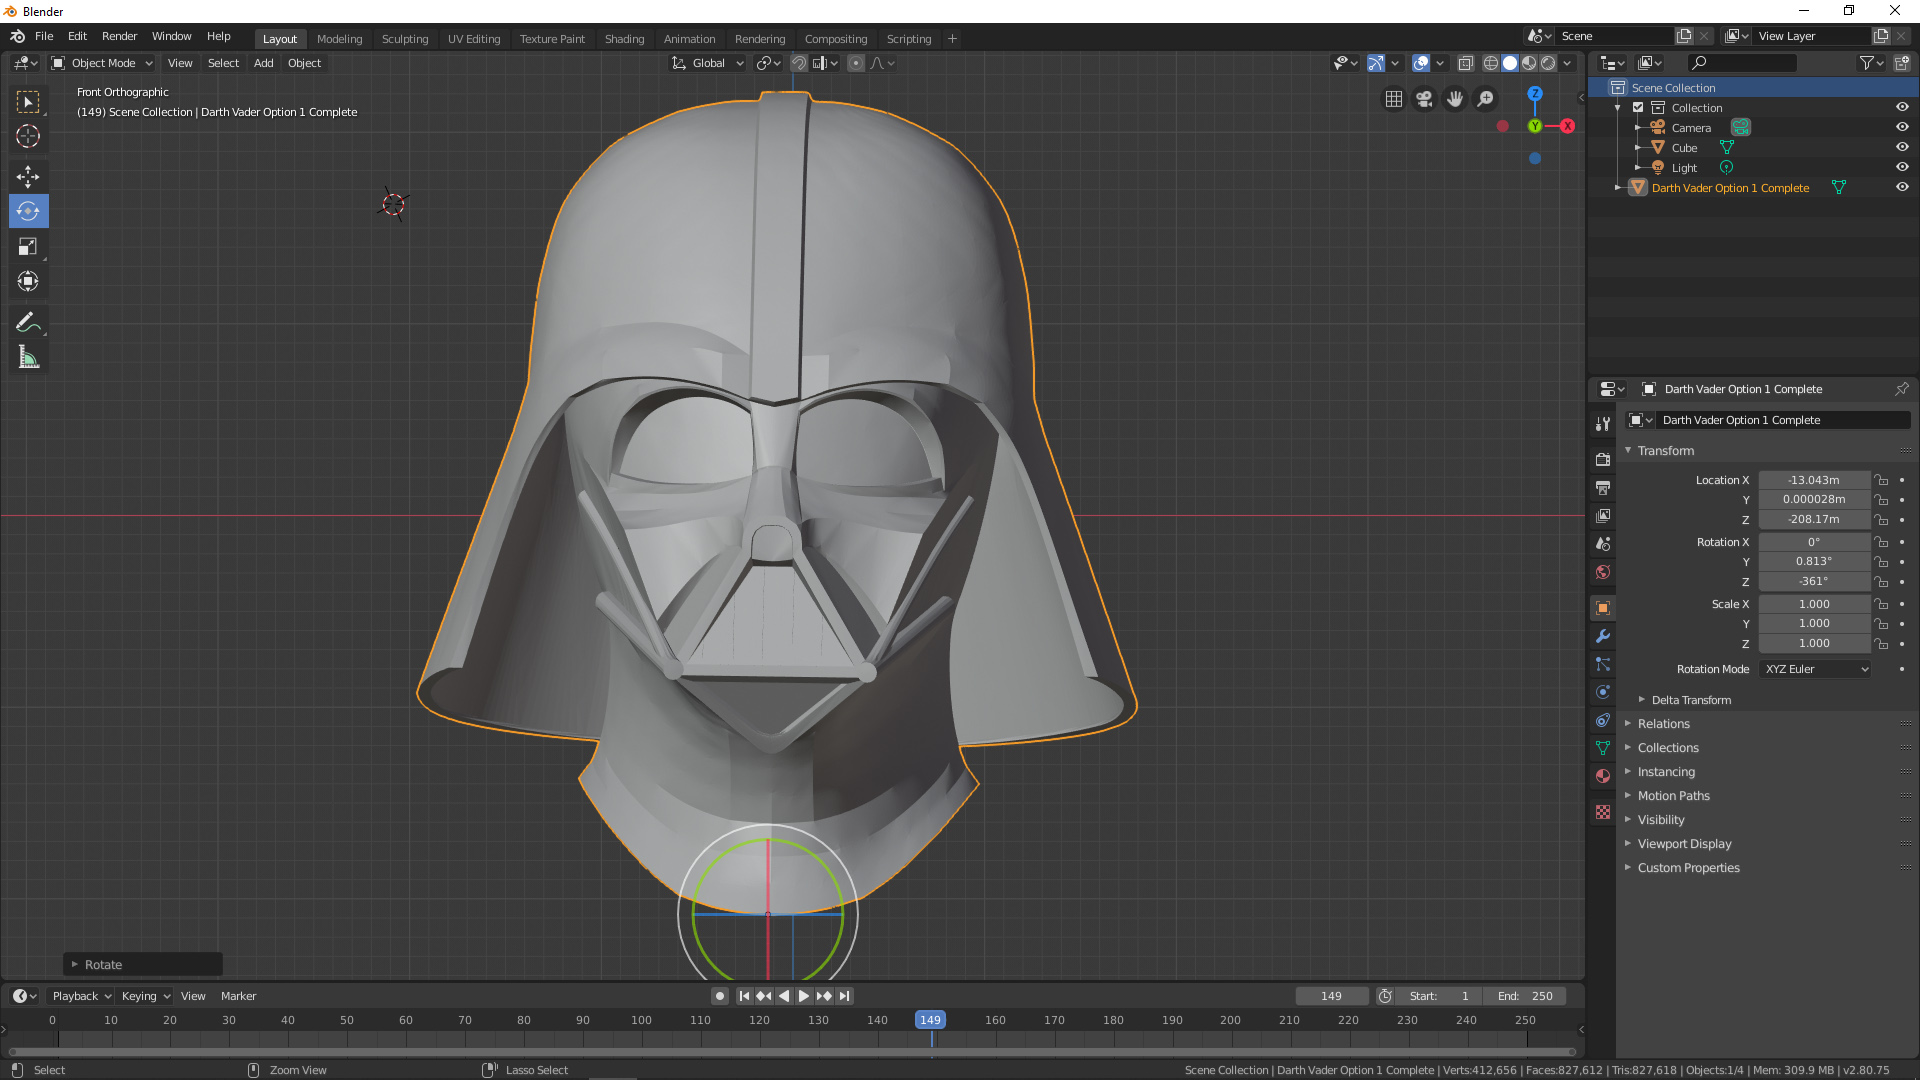Image resolution: width=1920 pixels, height=1080 pixels.
Task: Select the Move tool
Action: point(28,176)
